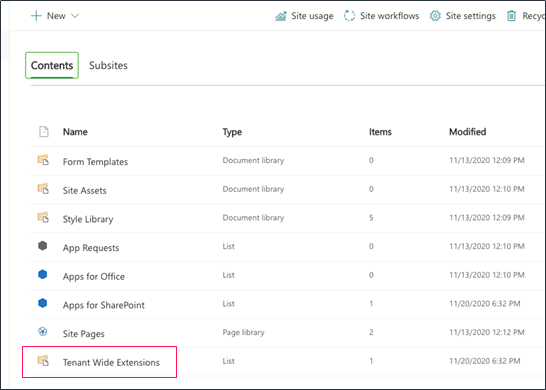Click 'Document library' type in Site Assets row
This screenshot has height=390, width=546.
254,189
